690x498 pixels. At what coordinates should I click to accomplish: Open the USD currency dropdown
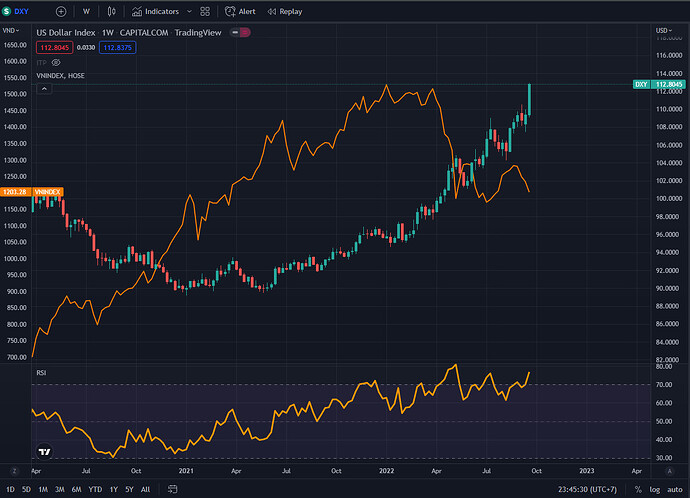pos(663,32)
